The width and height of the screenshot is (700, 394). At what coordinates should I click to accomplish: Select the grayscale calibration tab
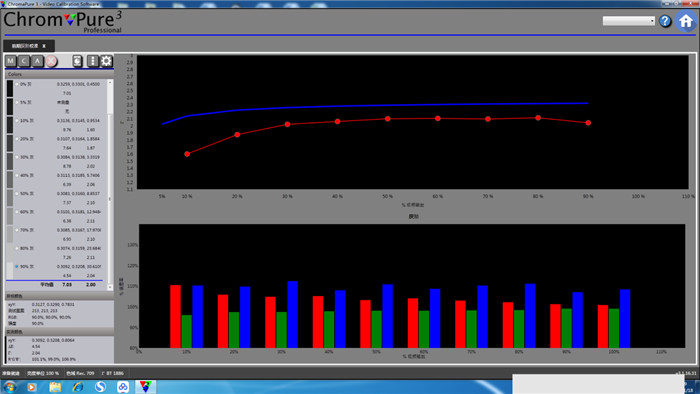pyautogui.click(x=25, y=46)
